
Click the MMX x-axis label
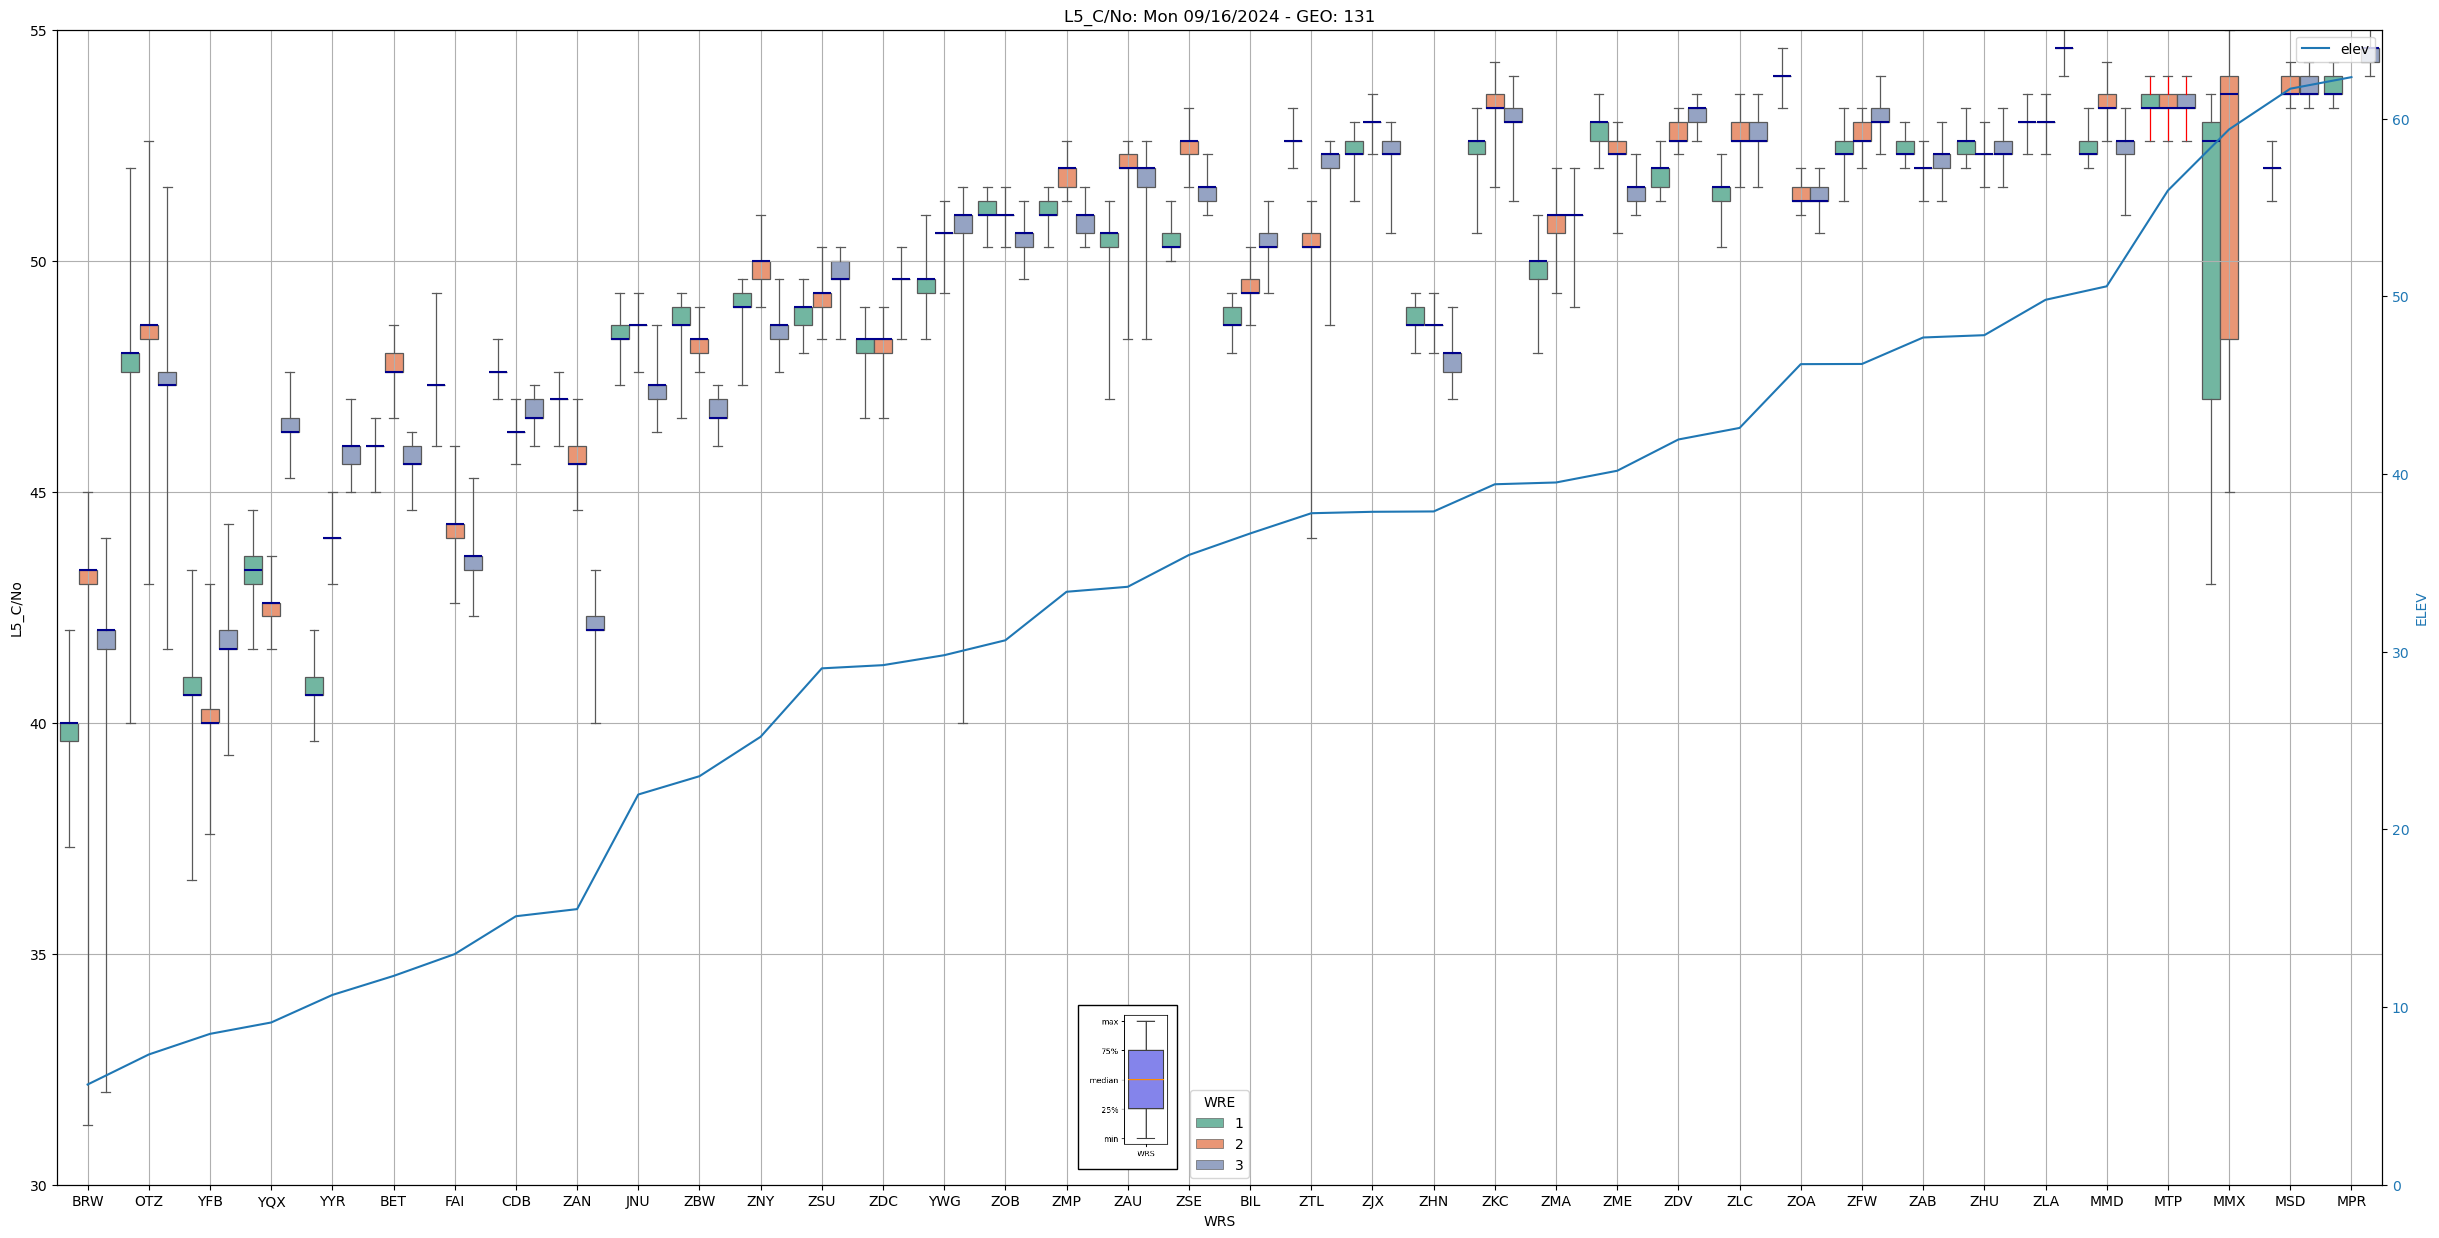point(2229,1201)
